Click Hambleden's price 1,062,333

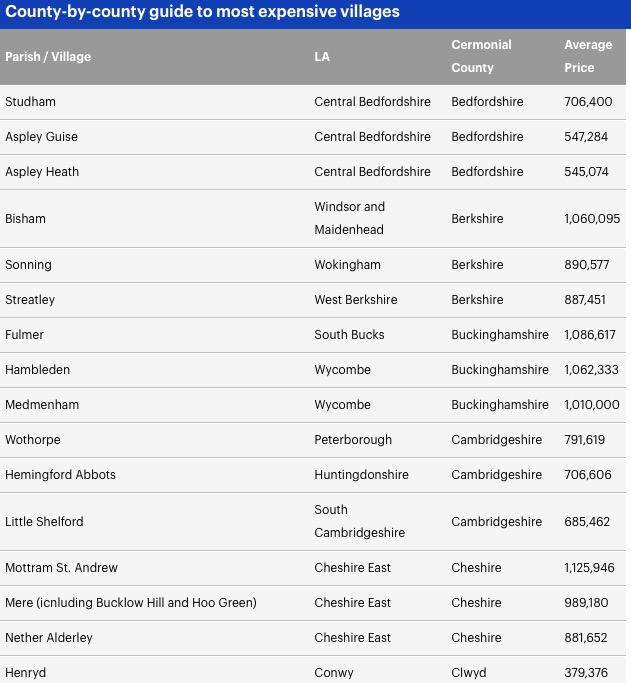click(x=591, y=369)
